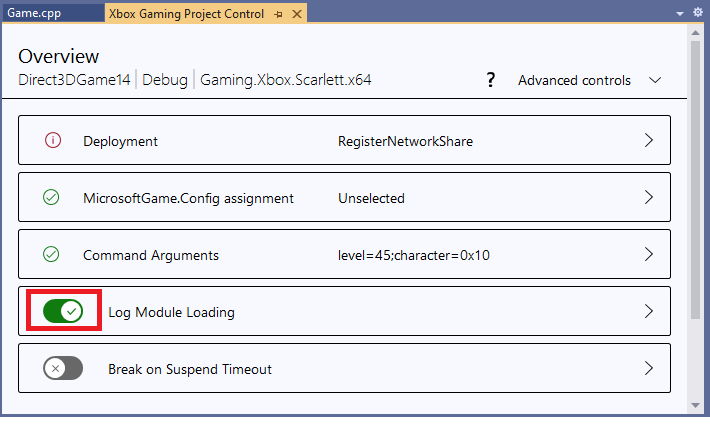
Task: Click the Gaming.Xbox.Scarlett.x64 platform text
Action: [x=285, y=80]
